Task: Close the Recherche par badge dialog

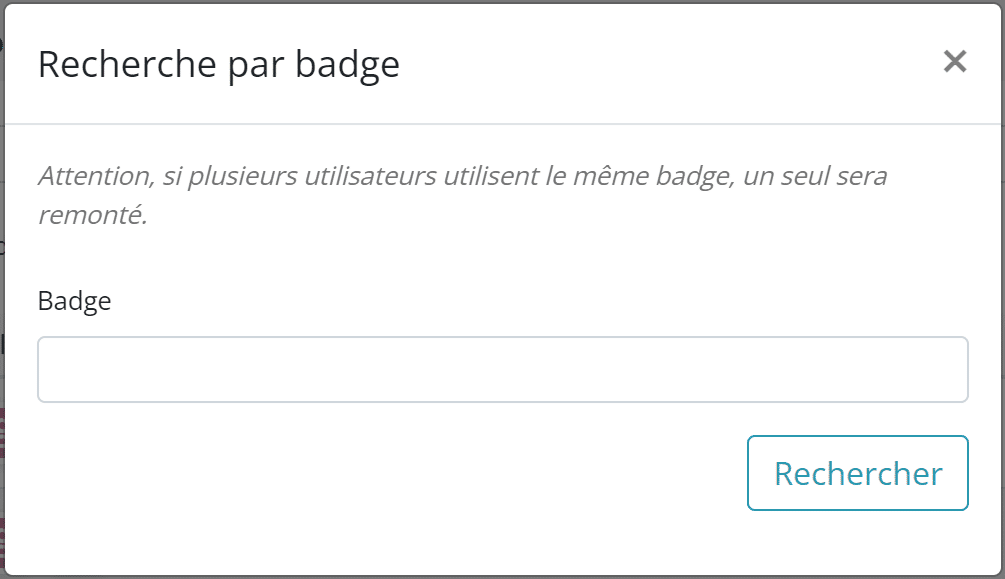Action: pos(954,62)
